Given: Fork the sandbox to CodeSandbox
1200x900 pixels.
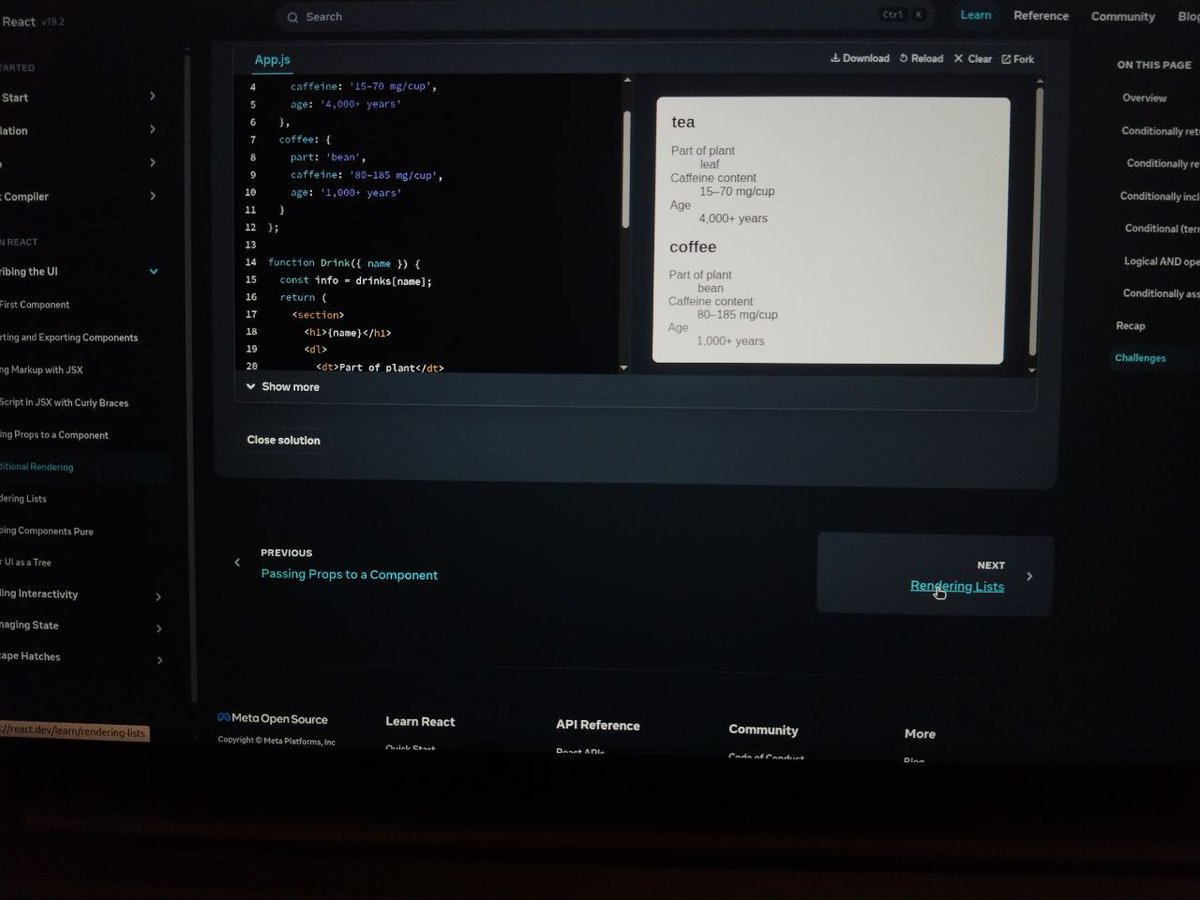Looking at the screenshot, I should [1018, 60].
